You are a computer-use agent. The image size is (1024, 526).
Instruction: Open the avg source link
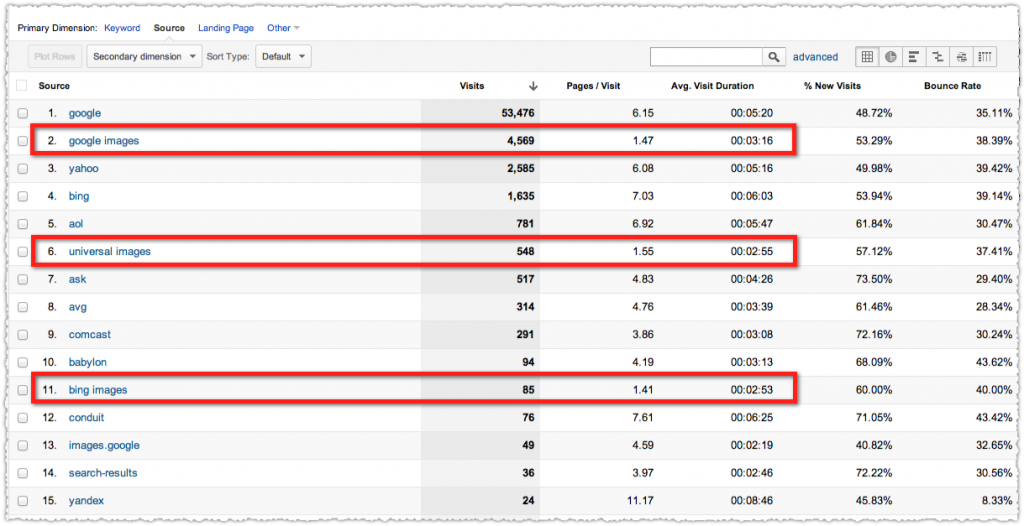[x=78, y=307]
